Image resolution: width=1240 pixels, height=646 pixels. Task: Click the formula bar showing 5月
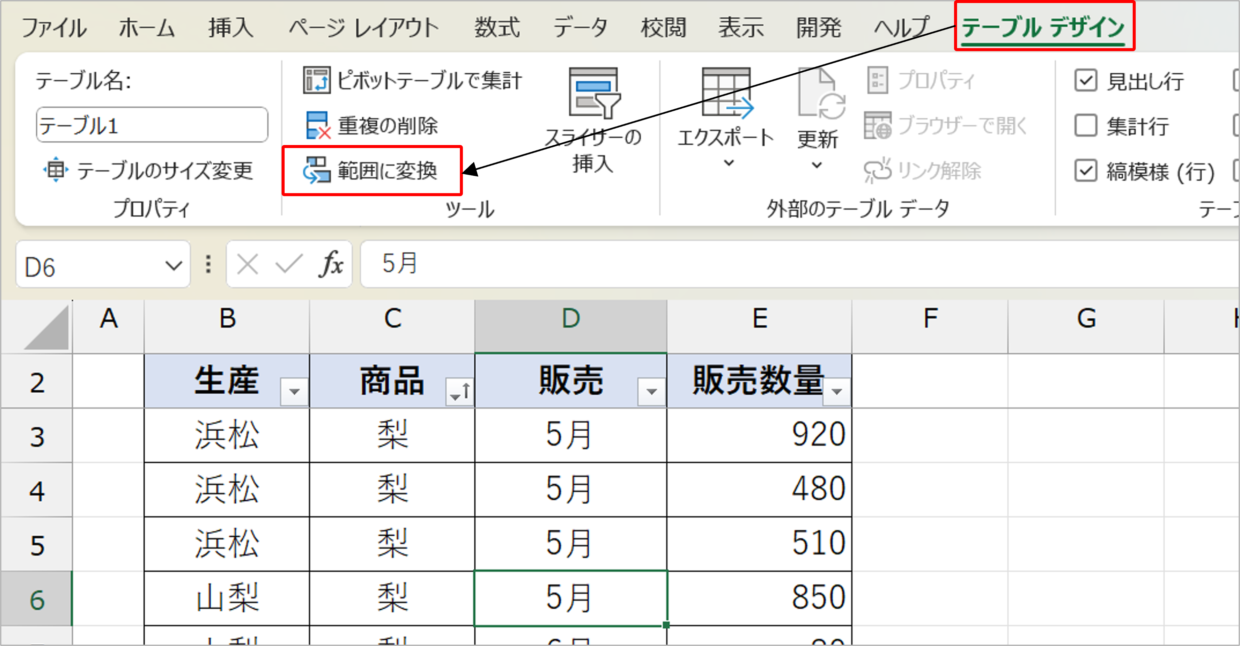(800, 264)
